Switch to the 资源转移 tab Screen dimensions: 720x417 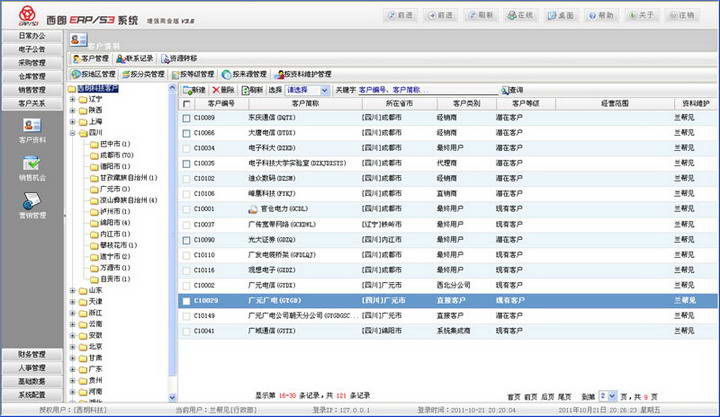(179, 59)
